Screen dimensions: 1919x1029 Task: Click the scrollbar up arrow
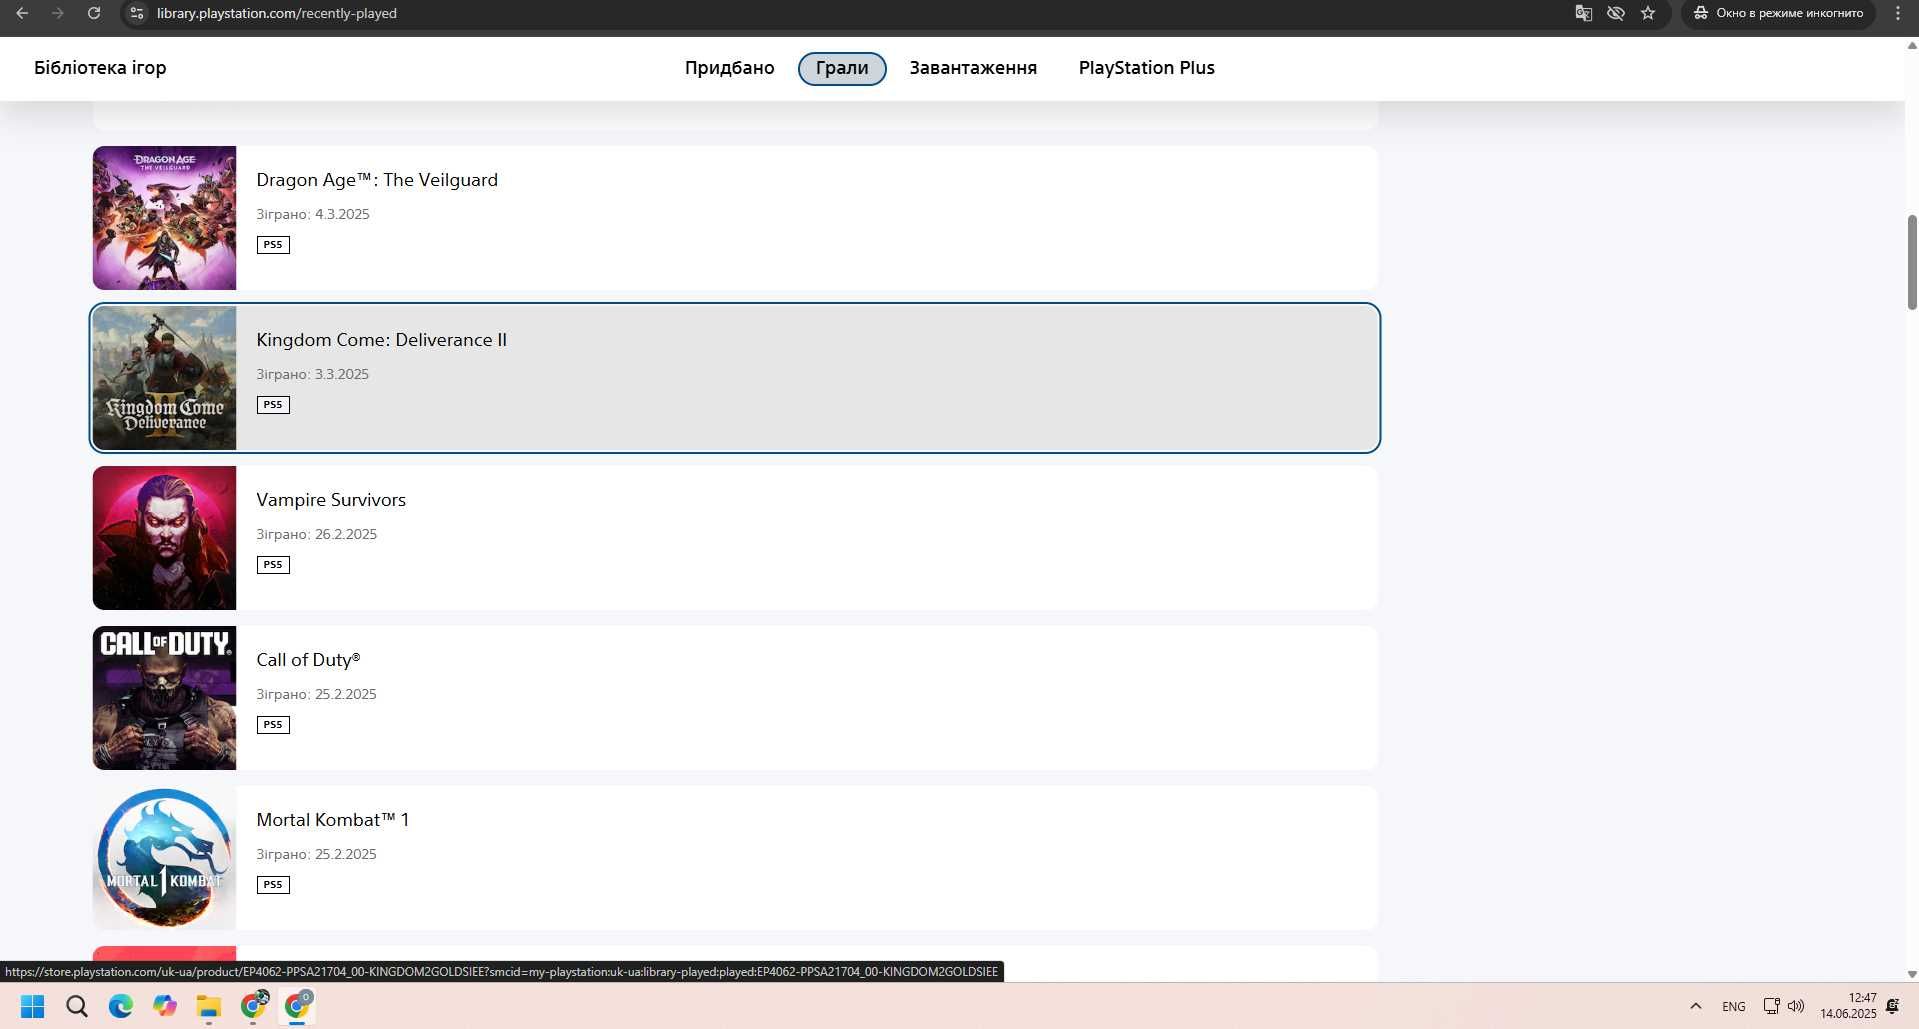coord(1912,45)
